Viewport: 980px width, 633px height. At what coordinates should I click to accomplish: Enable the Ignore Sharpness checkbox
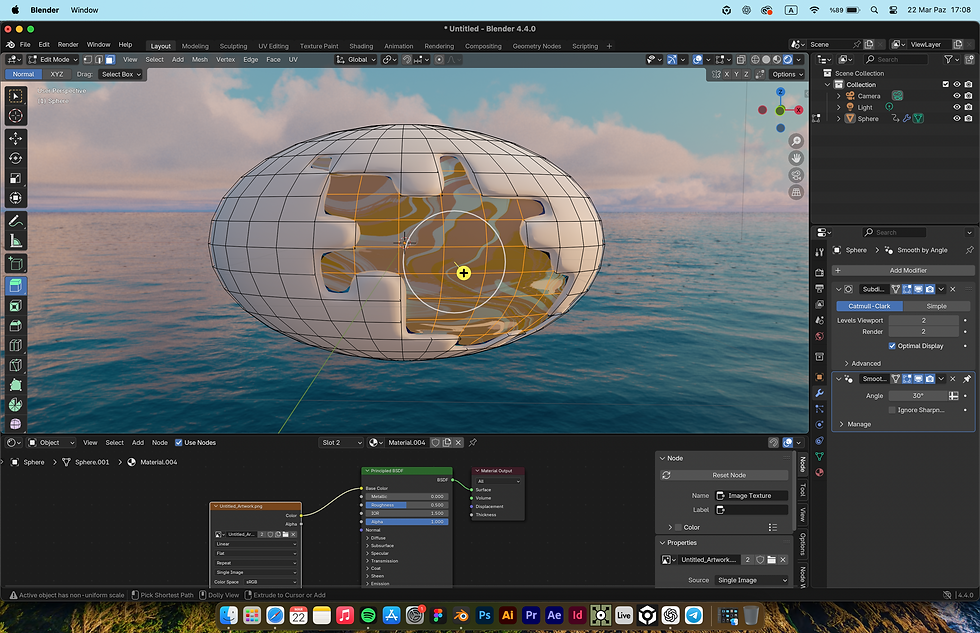pos(892,410)
